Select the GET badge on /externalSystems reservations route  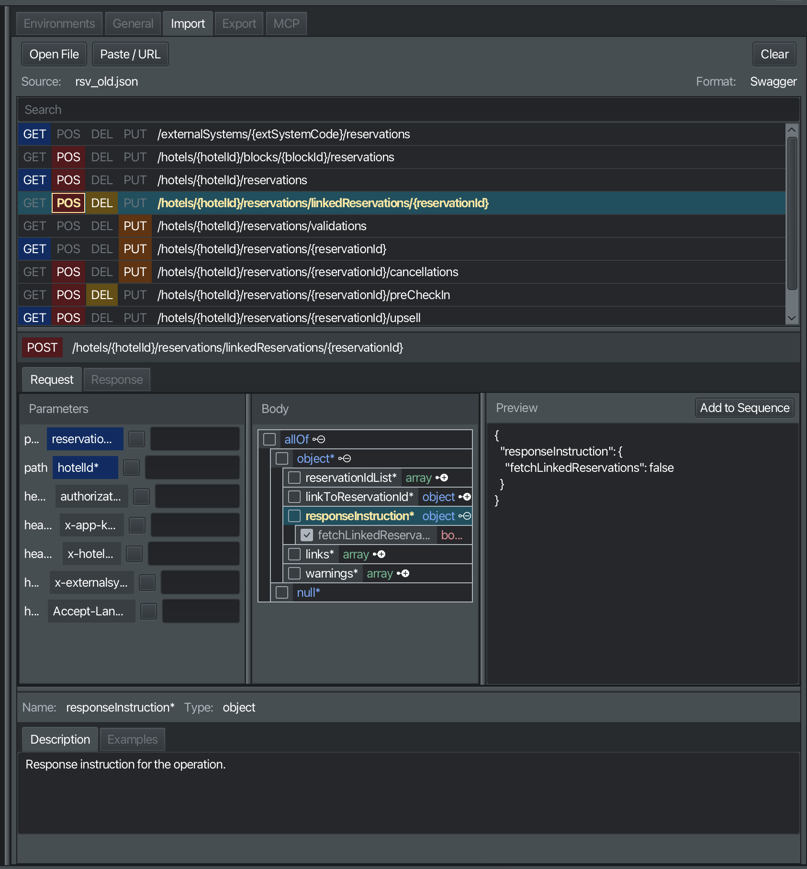(33, 133)
